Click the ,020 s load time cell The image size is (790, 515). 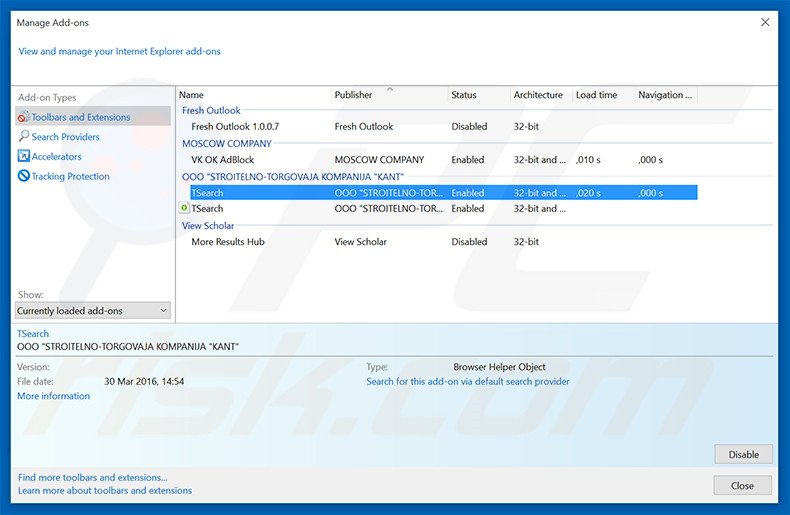pos(588,193)
